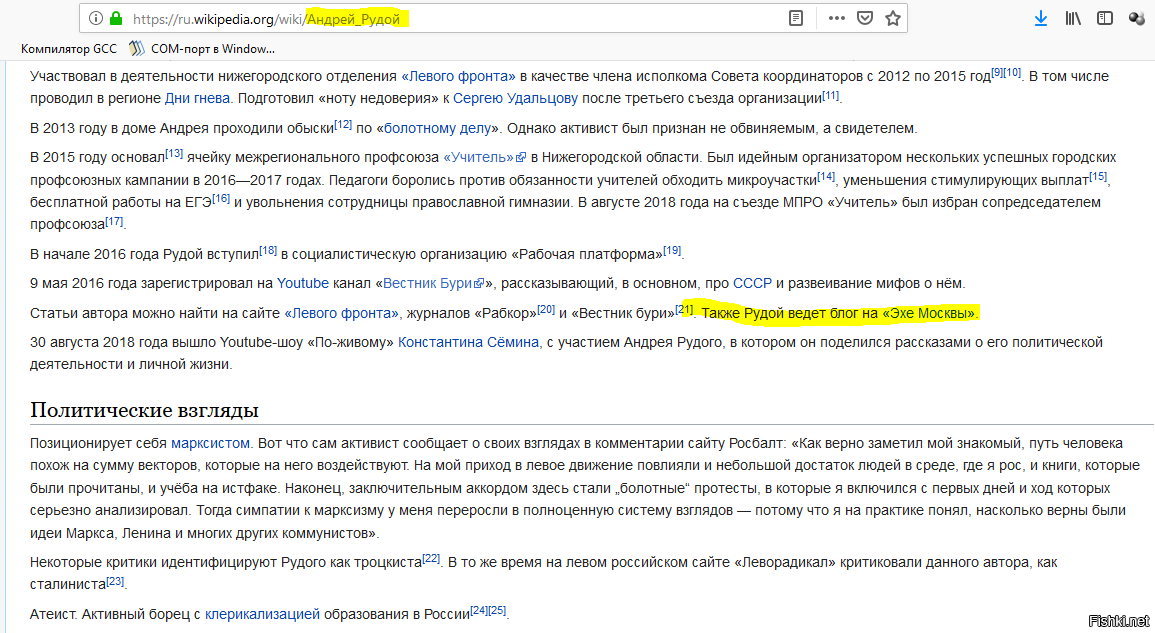The image size is (1155, 633).
Task: Click footnote reference [10]
Action: point(1013,72)
